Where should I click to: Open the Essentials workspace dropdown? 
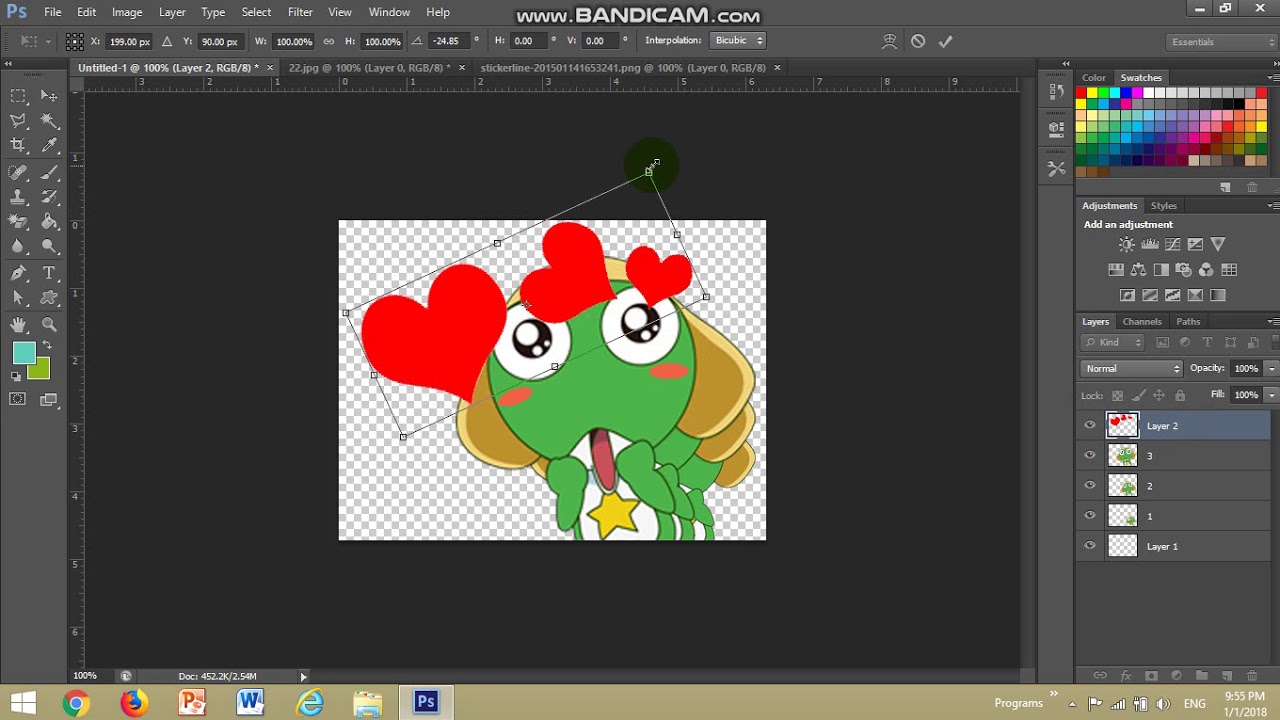1222,42
